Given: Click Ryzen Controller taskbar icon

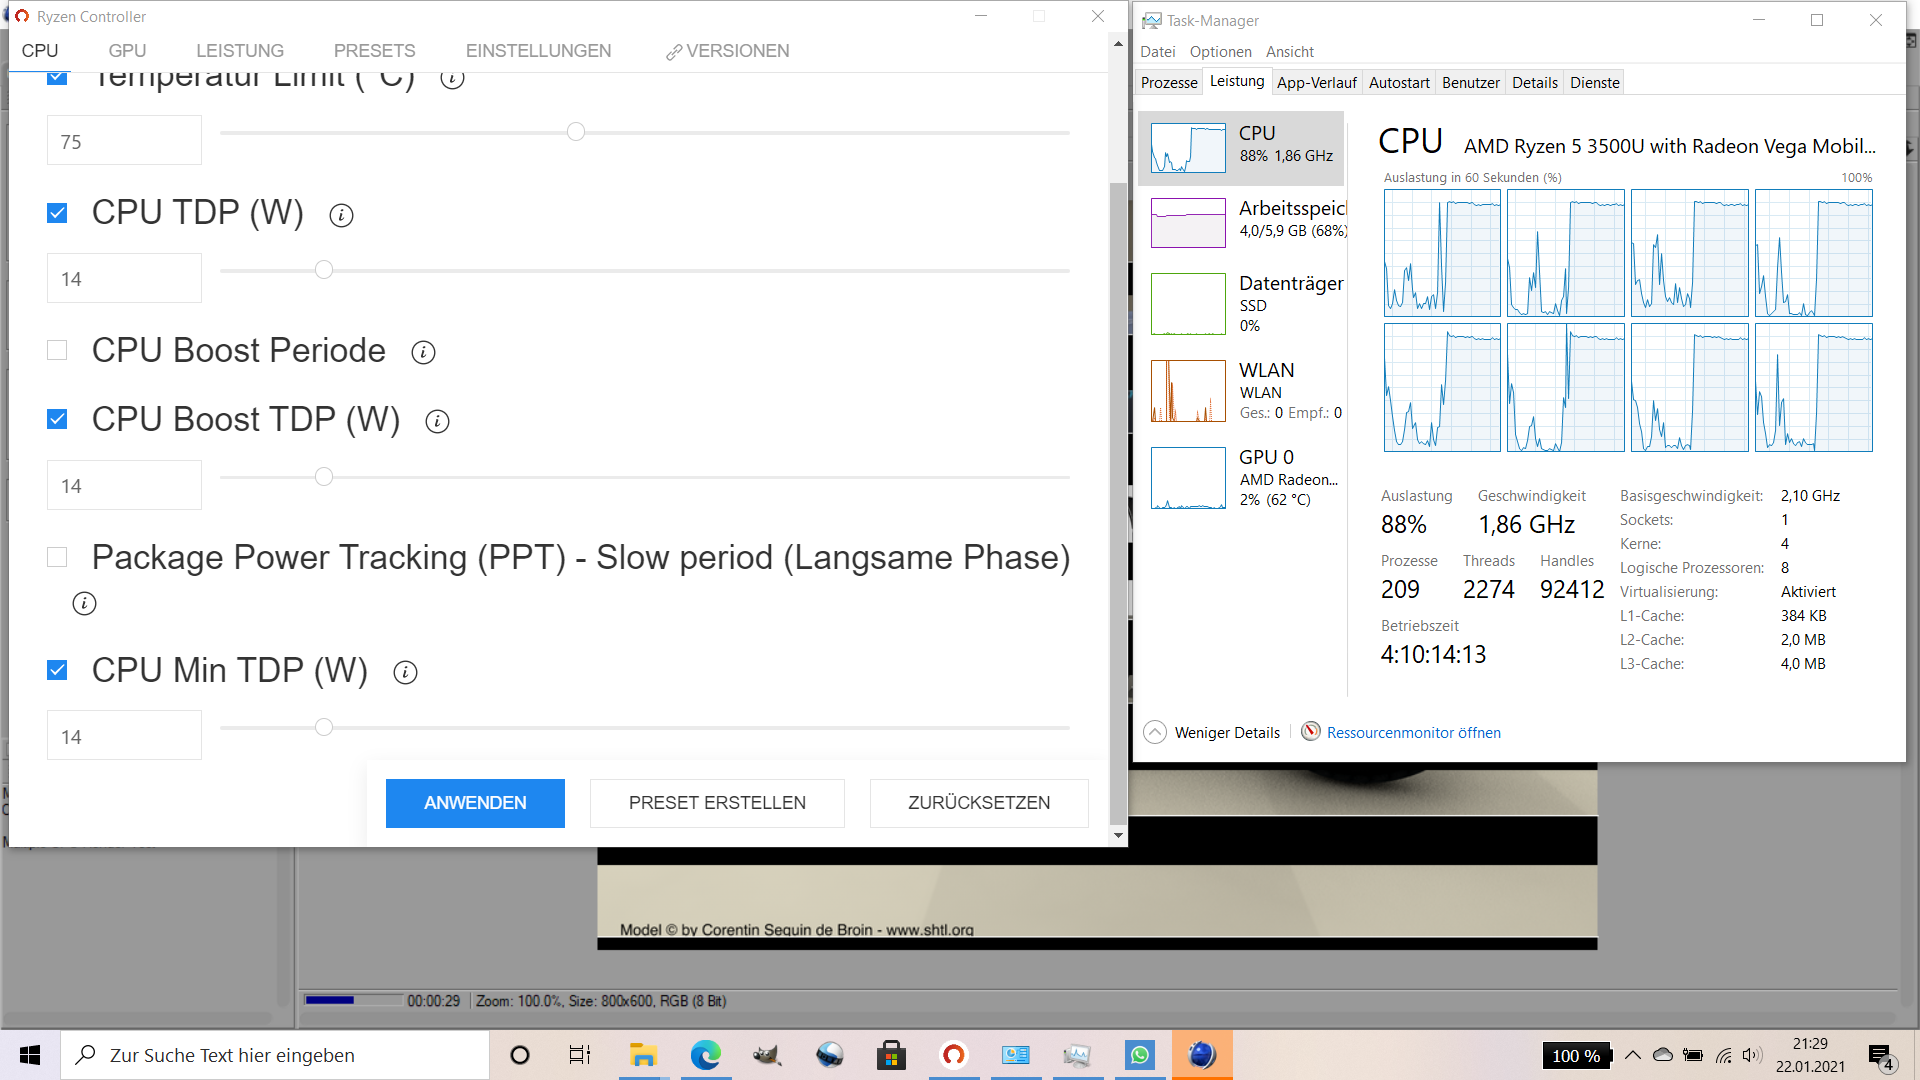Looking at the screenshot, I should pyautogui.click(x=953, y=1055).
